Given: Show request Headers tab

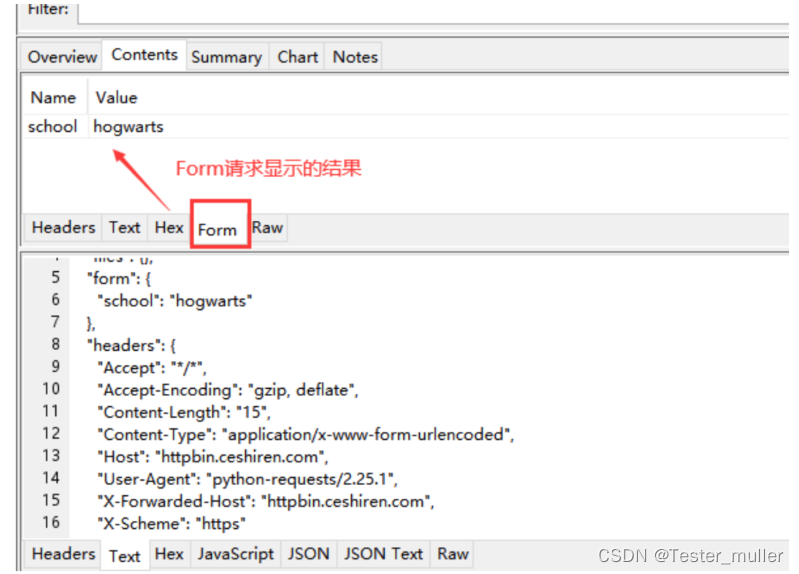Looking at the screenshot, I should click(x=63, y=227).
